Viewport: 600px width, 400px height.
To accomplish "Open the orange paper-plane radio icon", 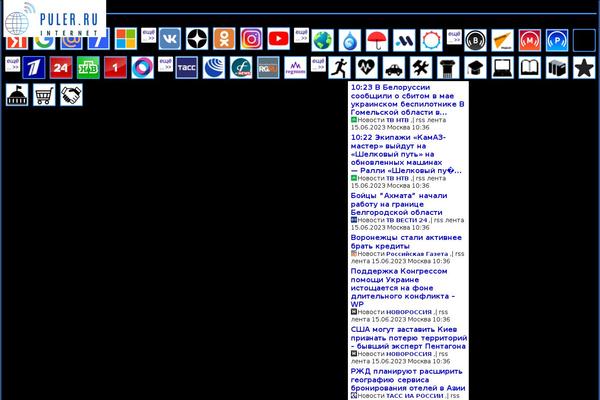I will tap(503, 40).
